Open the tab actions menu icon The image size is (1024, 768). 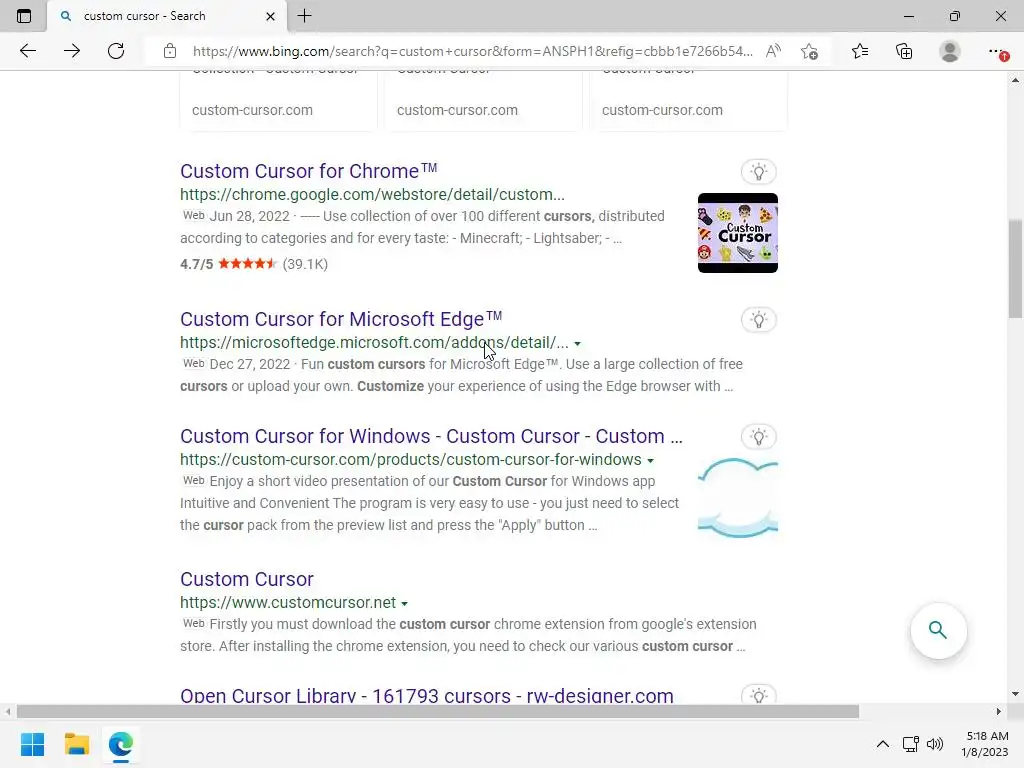(x=24, y=16)
